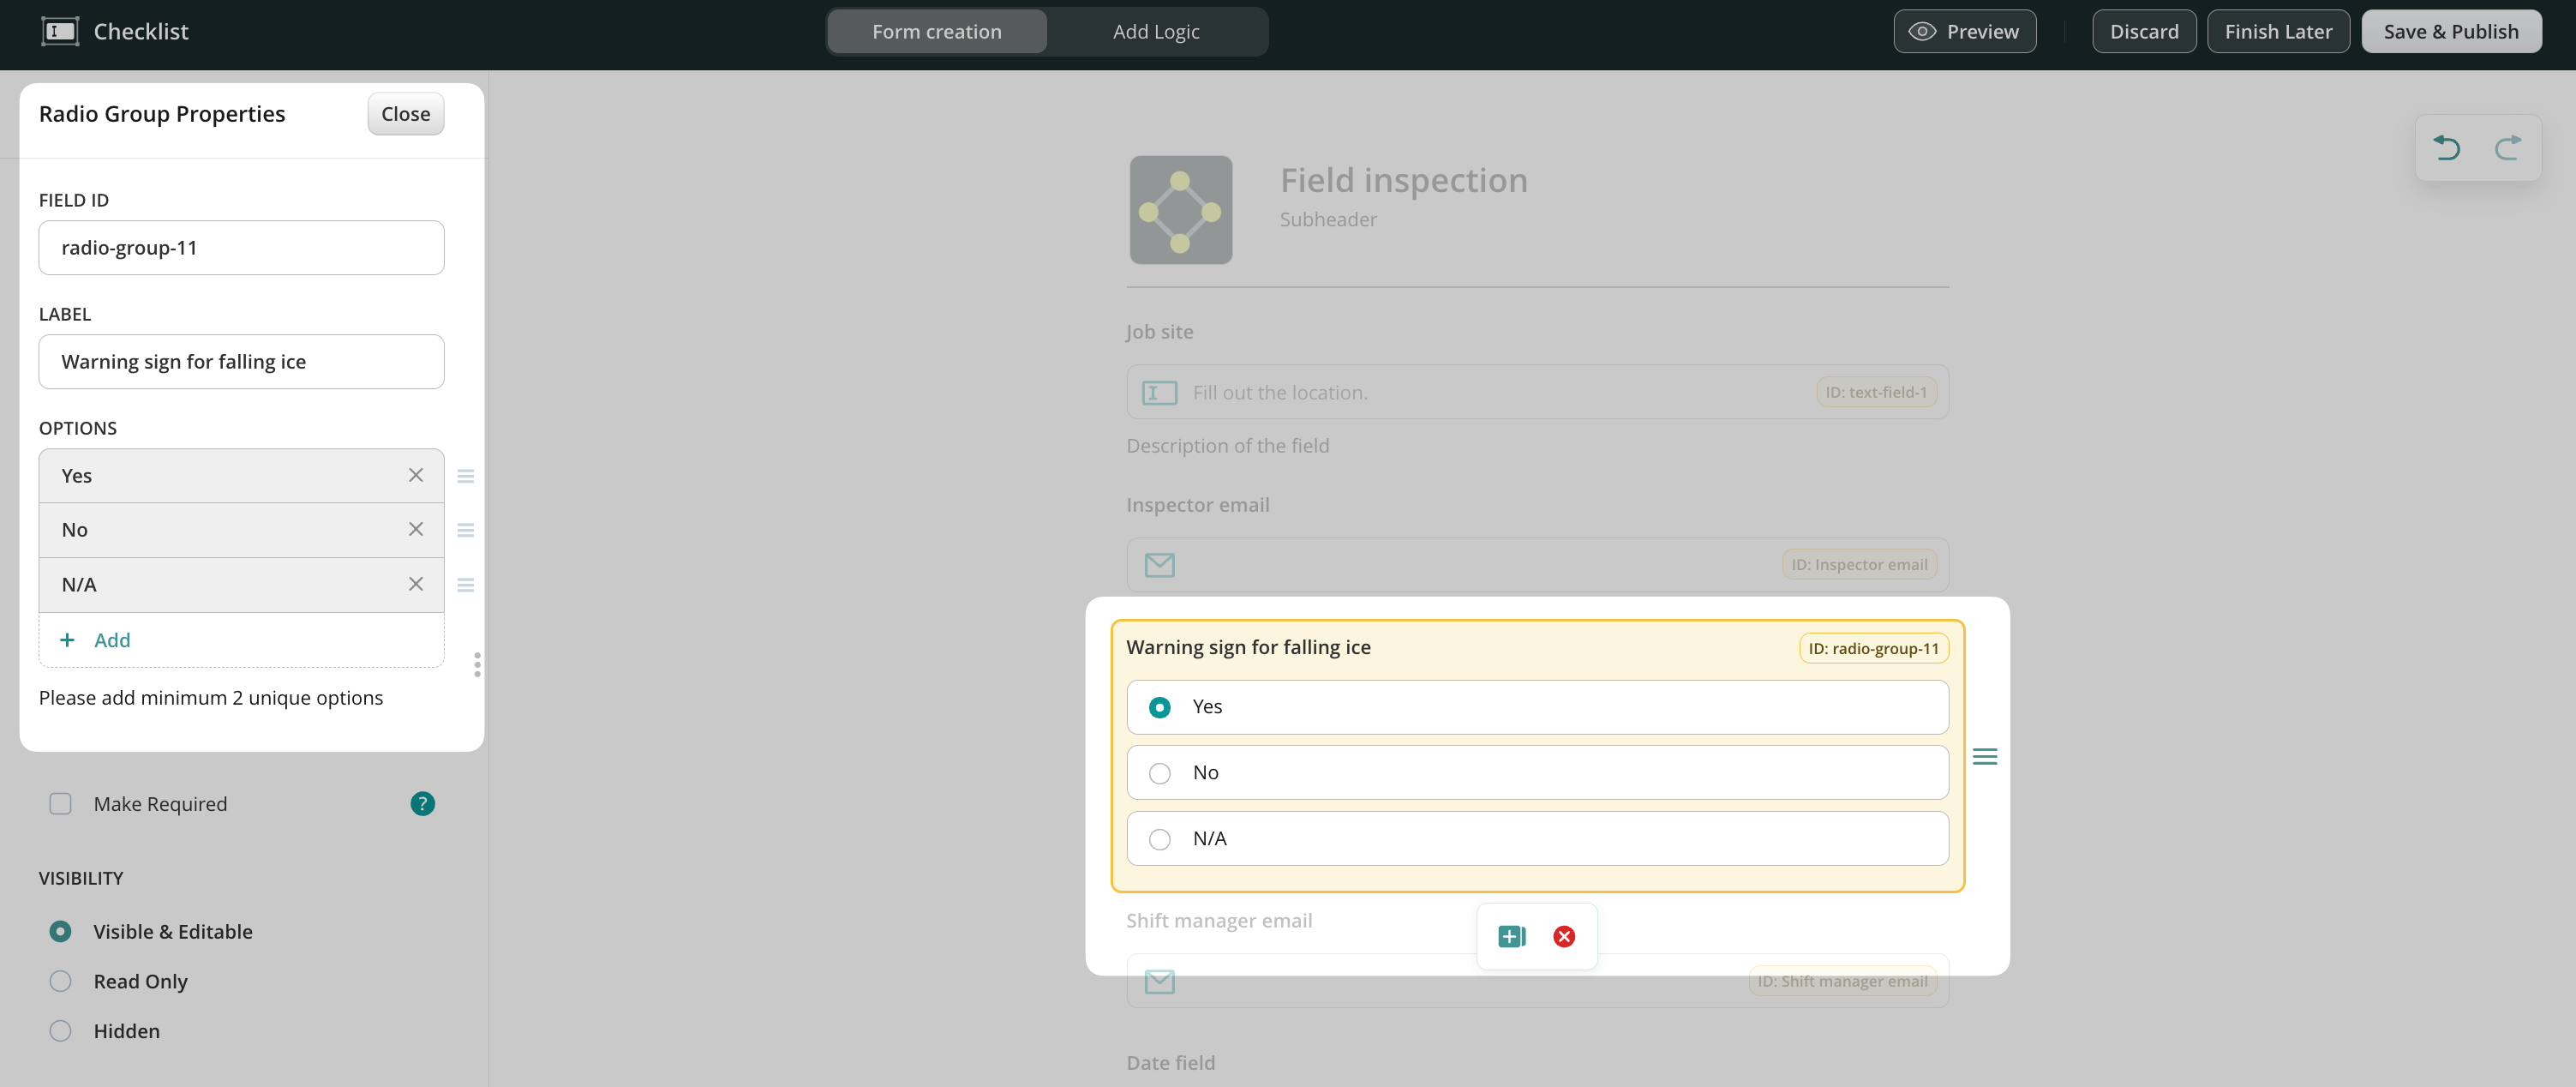
Task: Click the drag handle beside No option
Action: pyautogui.click(x=465, y=530)
